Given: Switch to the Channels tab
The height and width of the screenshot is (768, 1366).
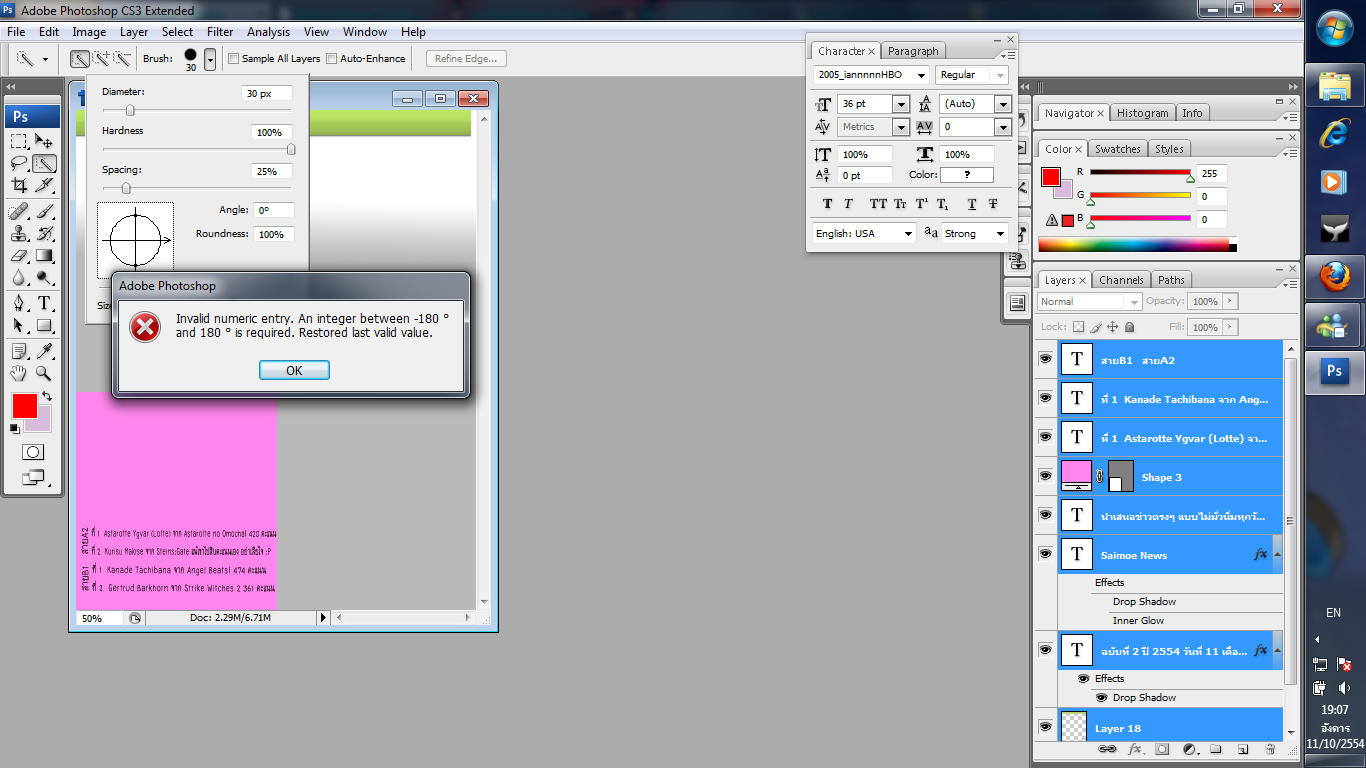Looking at the screenshot, I should (x=1121, y=280).
